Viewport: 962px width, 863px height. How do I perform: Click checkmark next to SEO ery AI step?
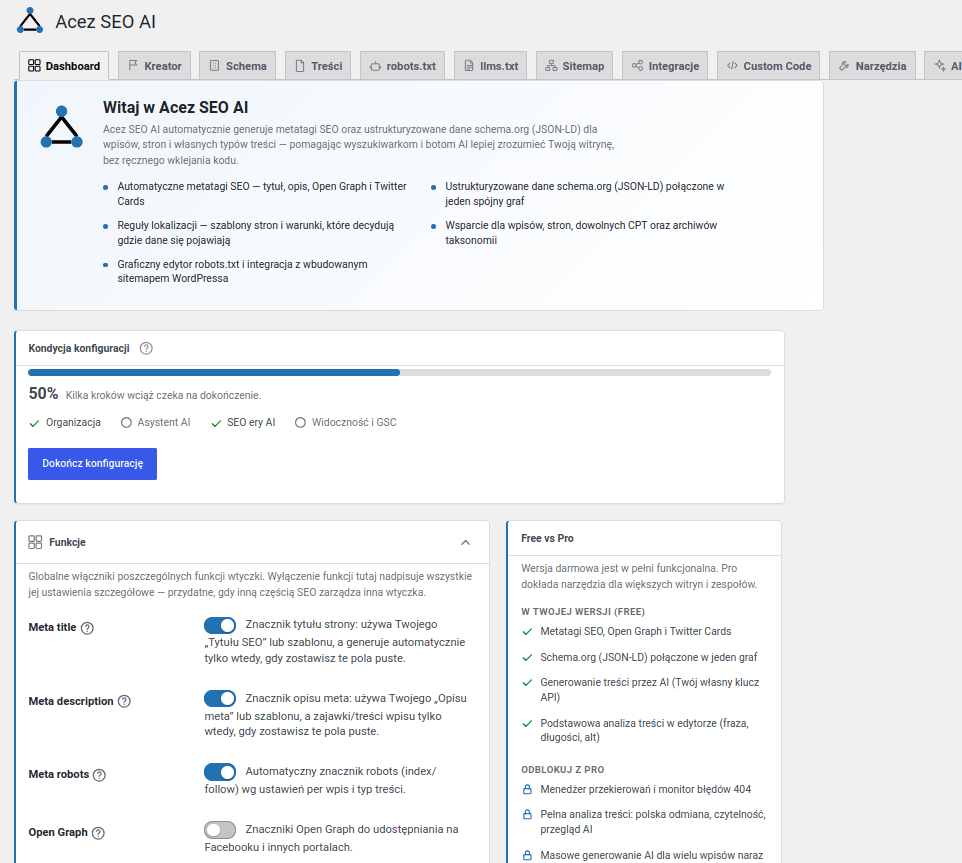(x=216, y=423)
